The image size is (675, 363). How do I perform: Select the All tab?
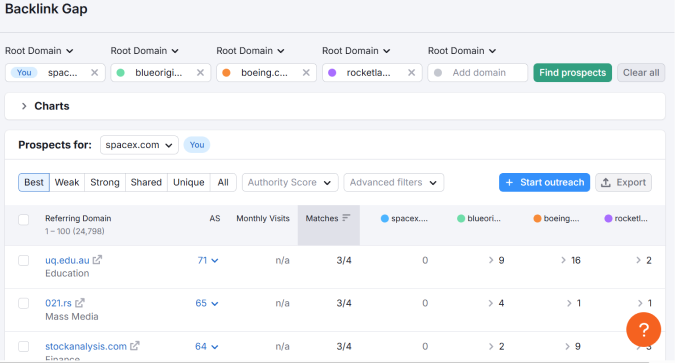pos(223,183)
